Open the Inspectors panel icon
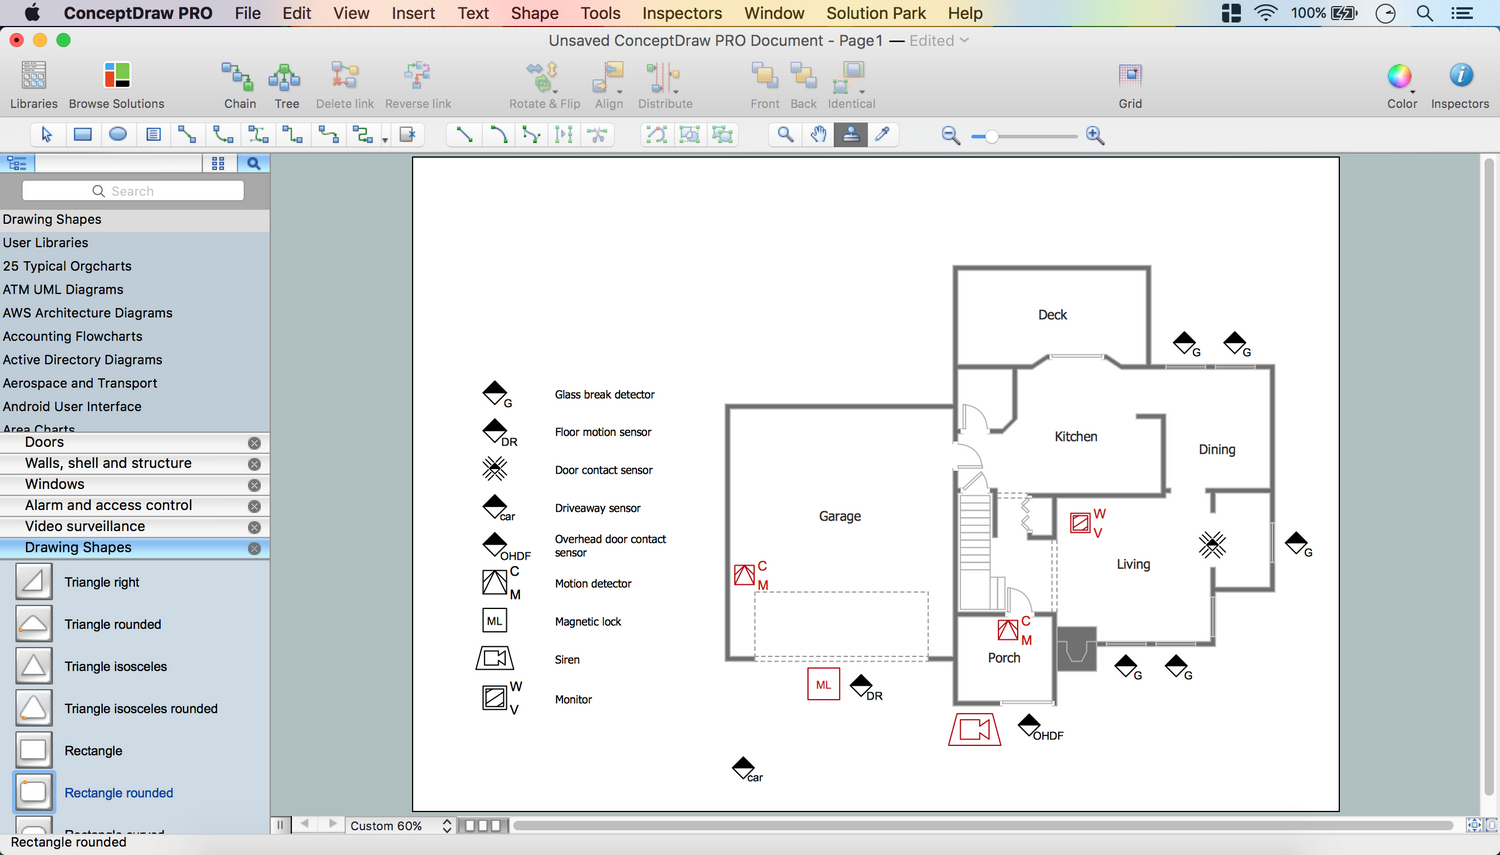 (1460, 76)
